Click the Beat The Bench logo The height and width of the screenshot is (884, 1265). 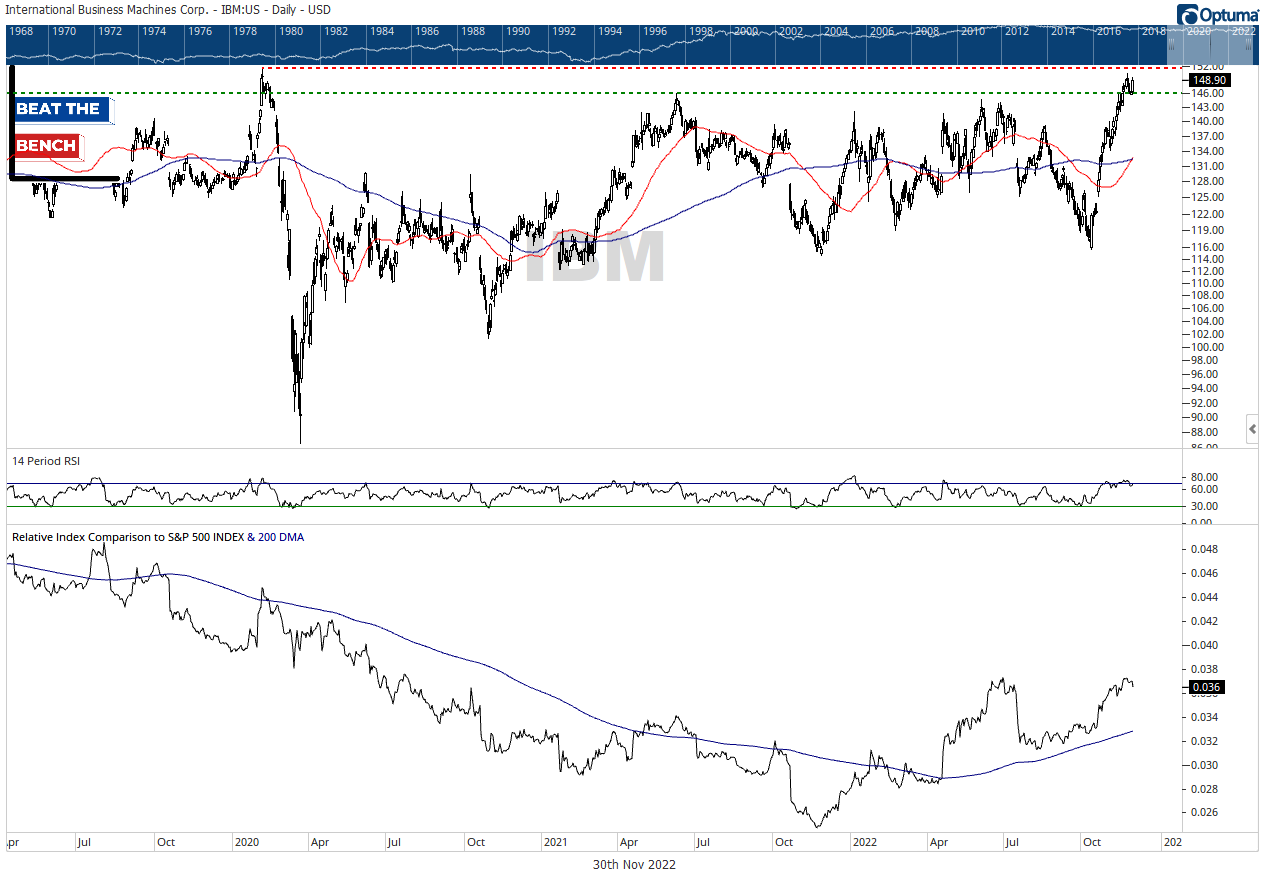65,124
